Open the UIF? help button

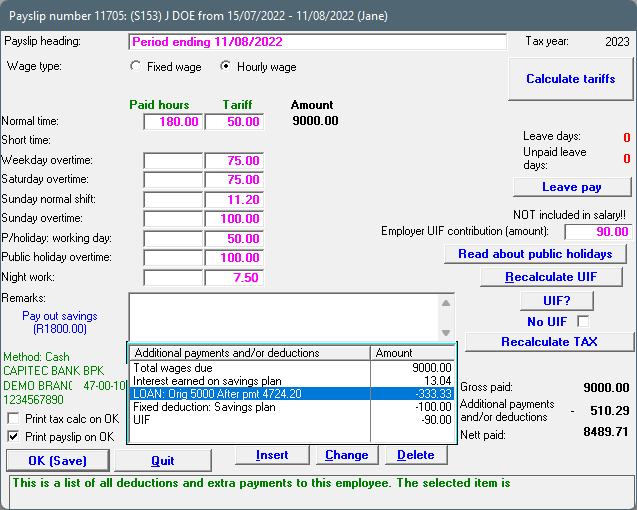point(557,301)
